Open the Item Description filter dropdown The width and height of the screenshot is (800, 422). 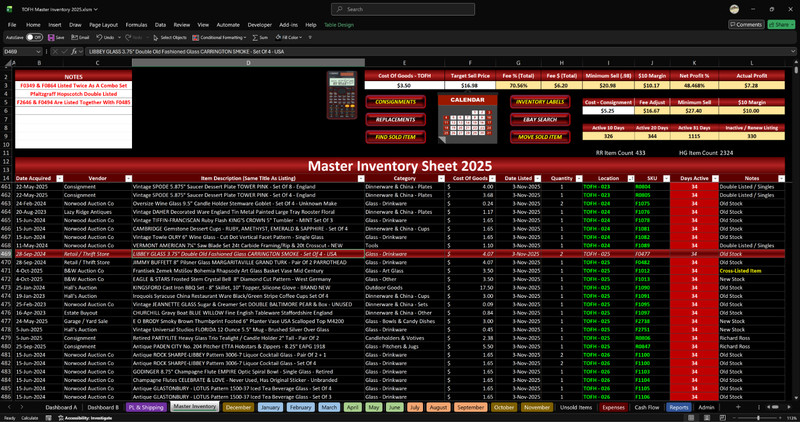click(361, 179)
